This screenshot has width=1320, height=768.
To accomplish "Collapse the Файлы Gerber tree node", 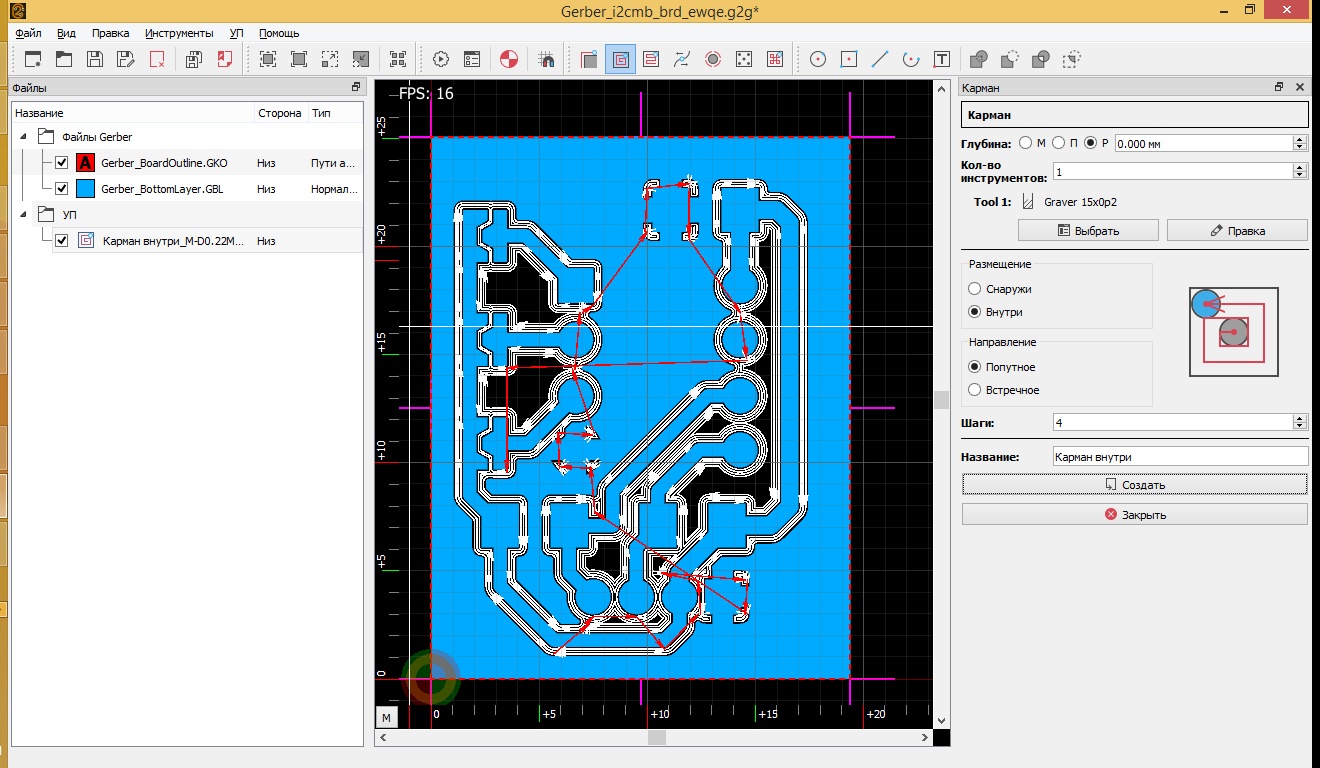I will [x=22, y=137].
